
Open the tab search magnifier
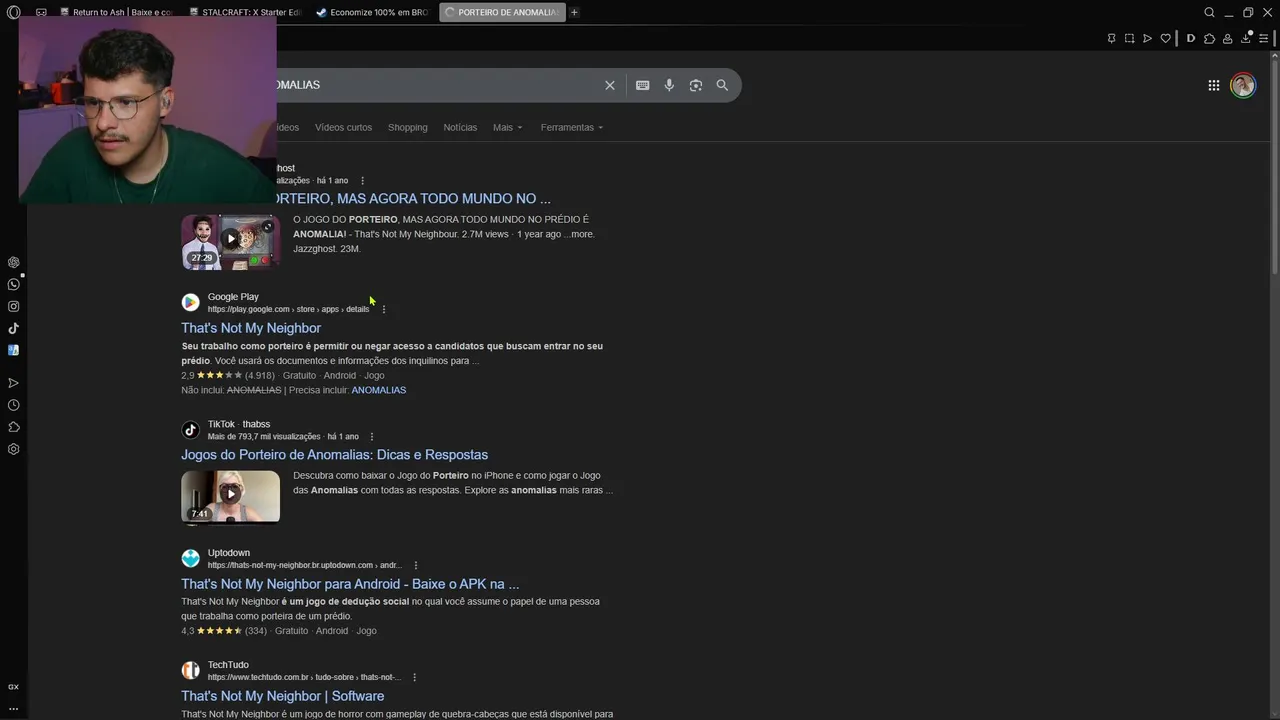(1209, 12)
